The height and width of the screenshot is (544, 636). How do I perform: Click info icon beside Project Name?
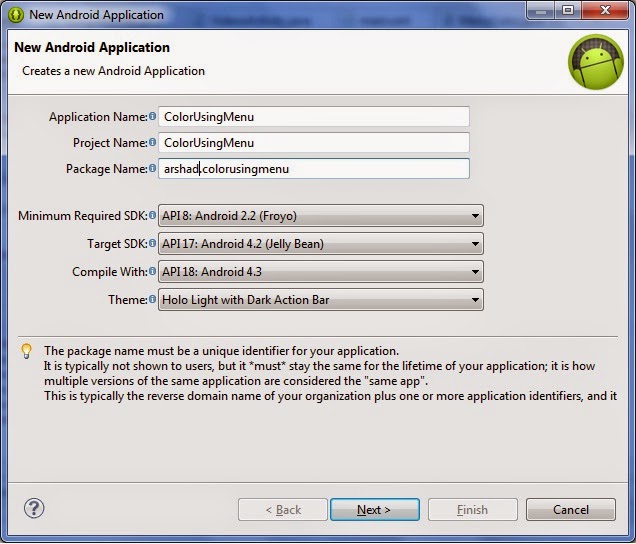[x=153, y=143]
